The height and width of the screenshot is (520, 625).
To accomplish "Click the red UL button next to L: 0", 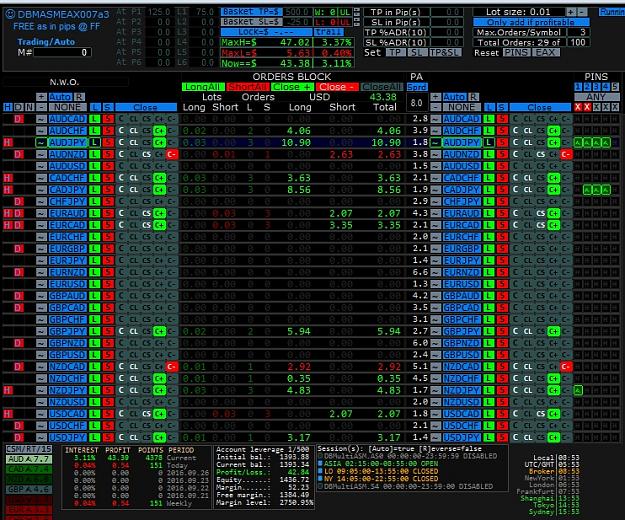I will pyautogui.click(x=345, y=22).
